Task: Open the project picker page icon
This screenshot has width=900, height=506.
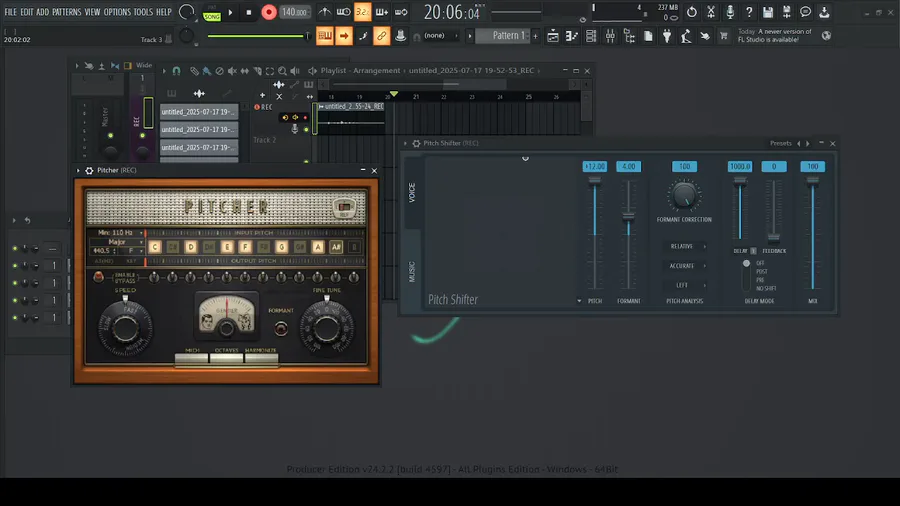Action: (x=648, y=36)
